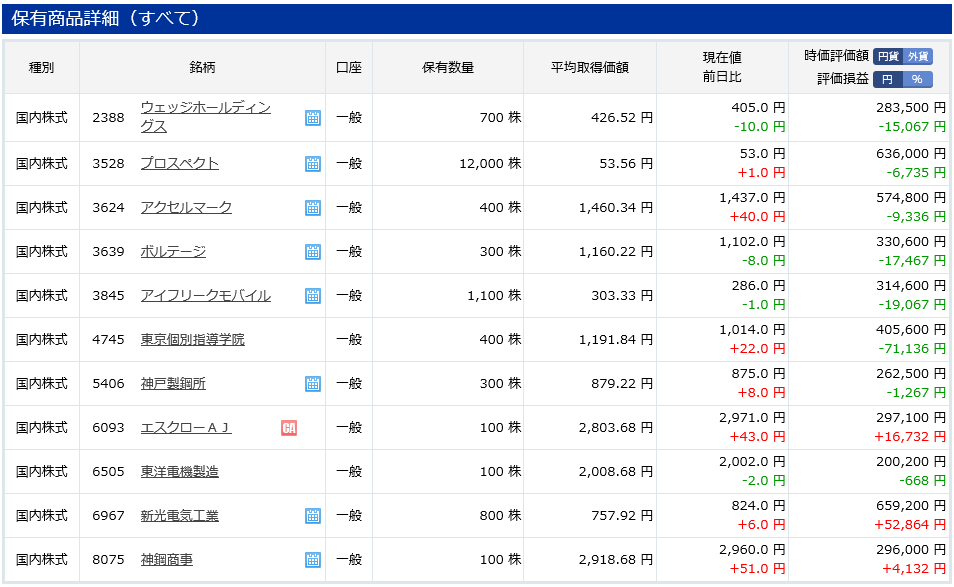Open アクセルマーク stock link
The width and height of the screenshot is (954, 587).
pos(186,207)
